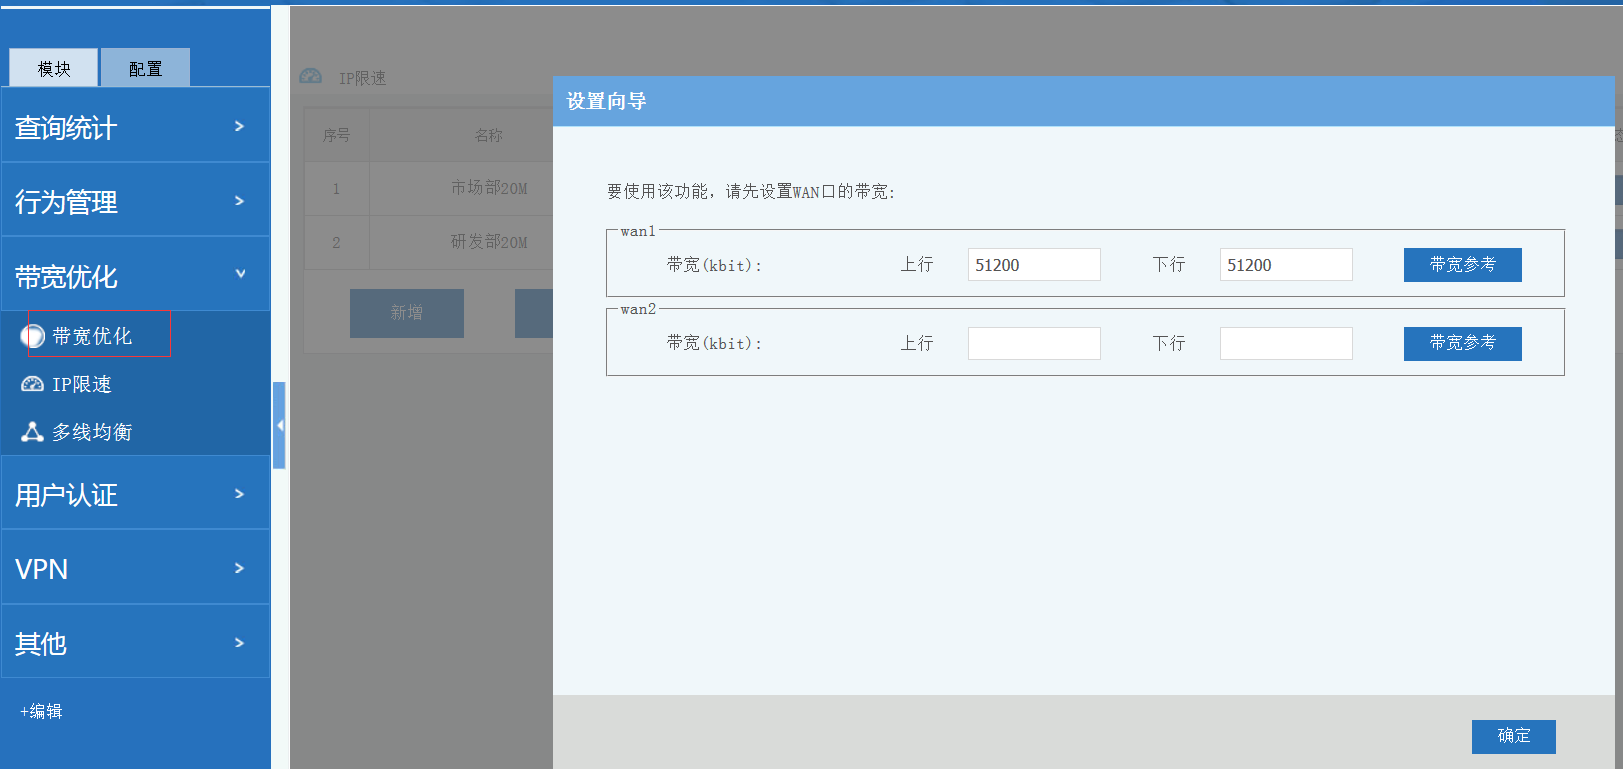Expand the 行为管理 menu section

tap(135, 201)
